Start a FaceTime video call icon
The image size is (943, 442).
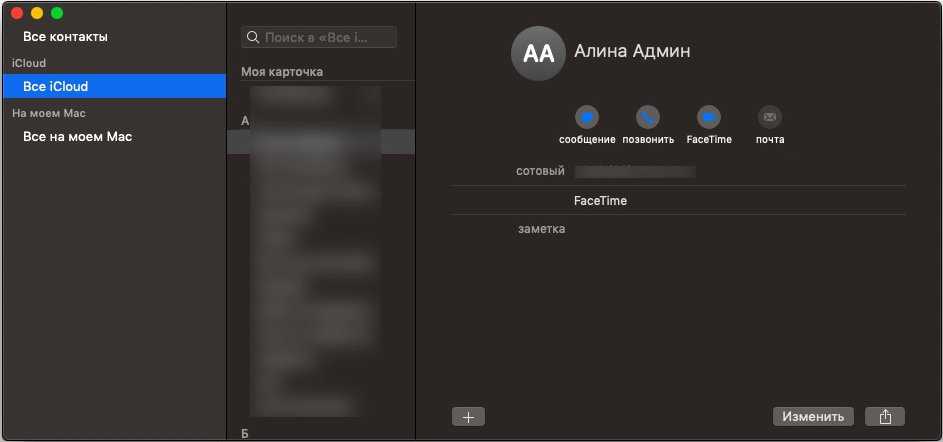pos(709,116)
